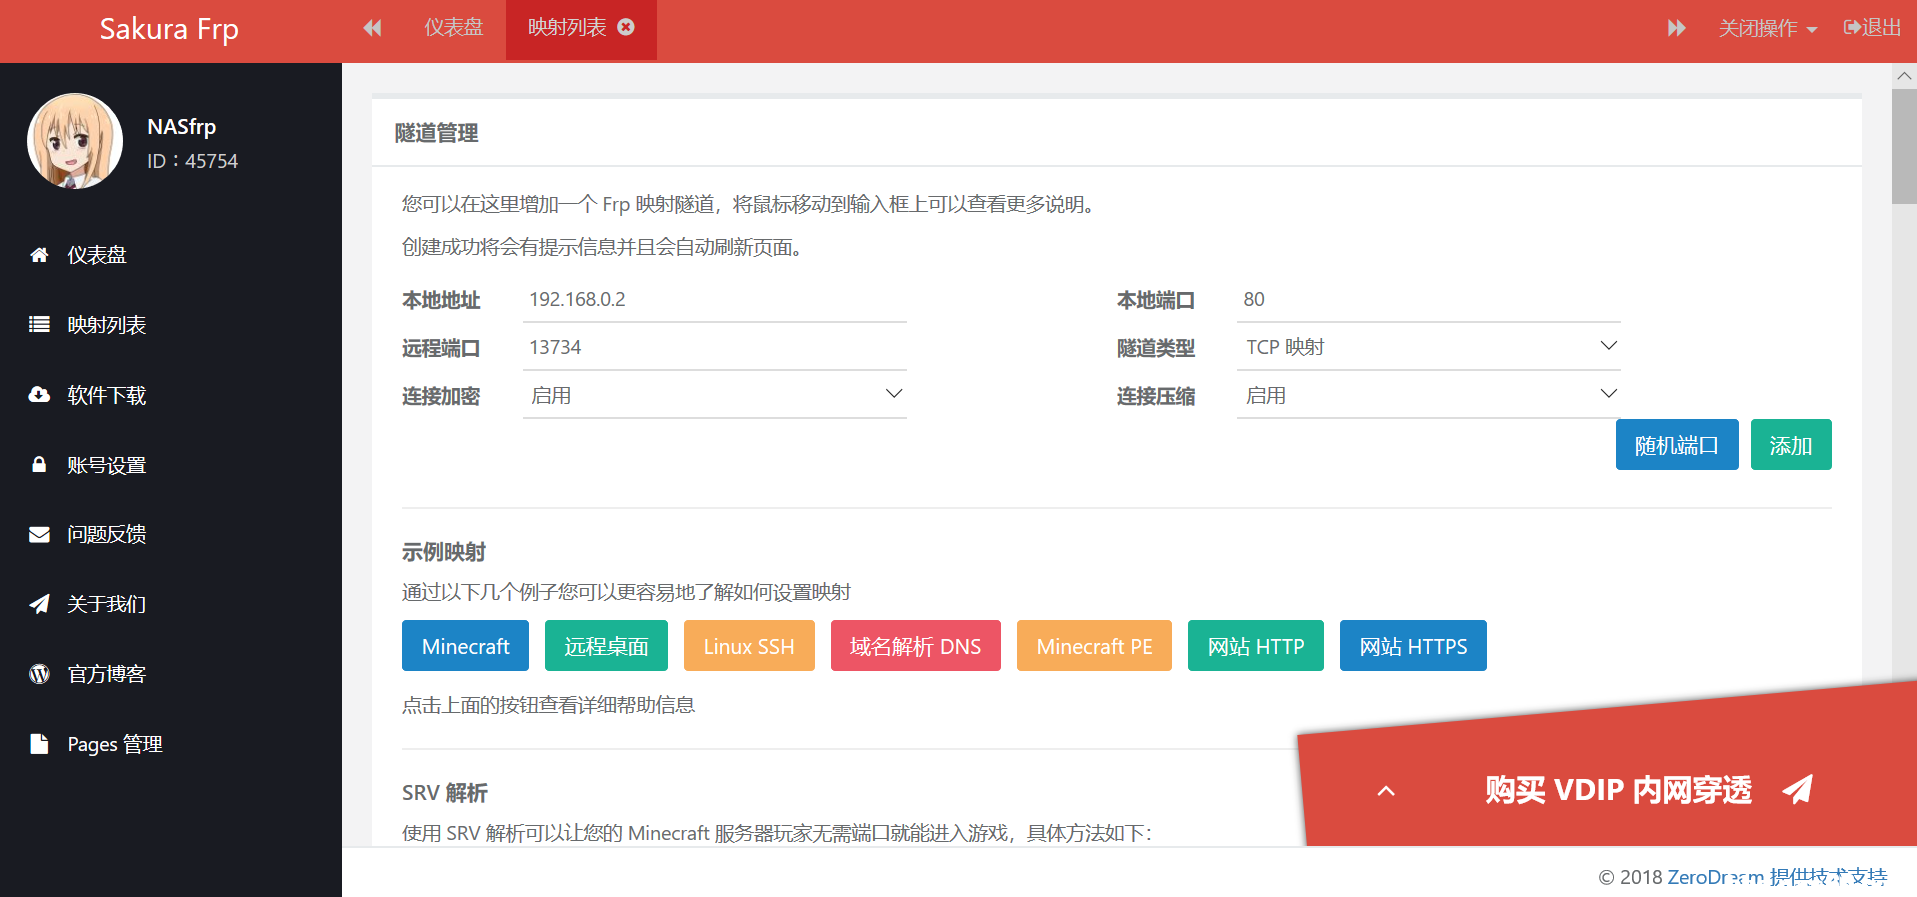Click the 网站 HTTPS example button
1917x897 pixels.
tap(1413, 646)
